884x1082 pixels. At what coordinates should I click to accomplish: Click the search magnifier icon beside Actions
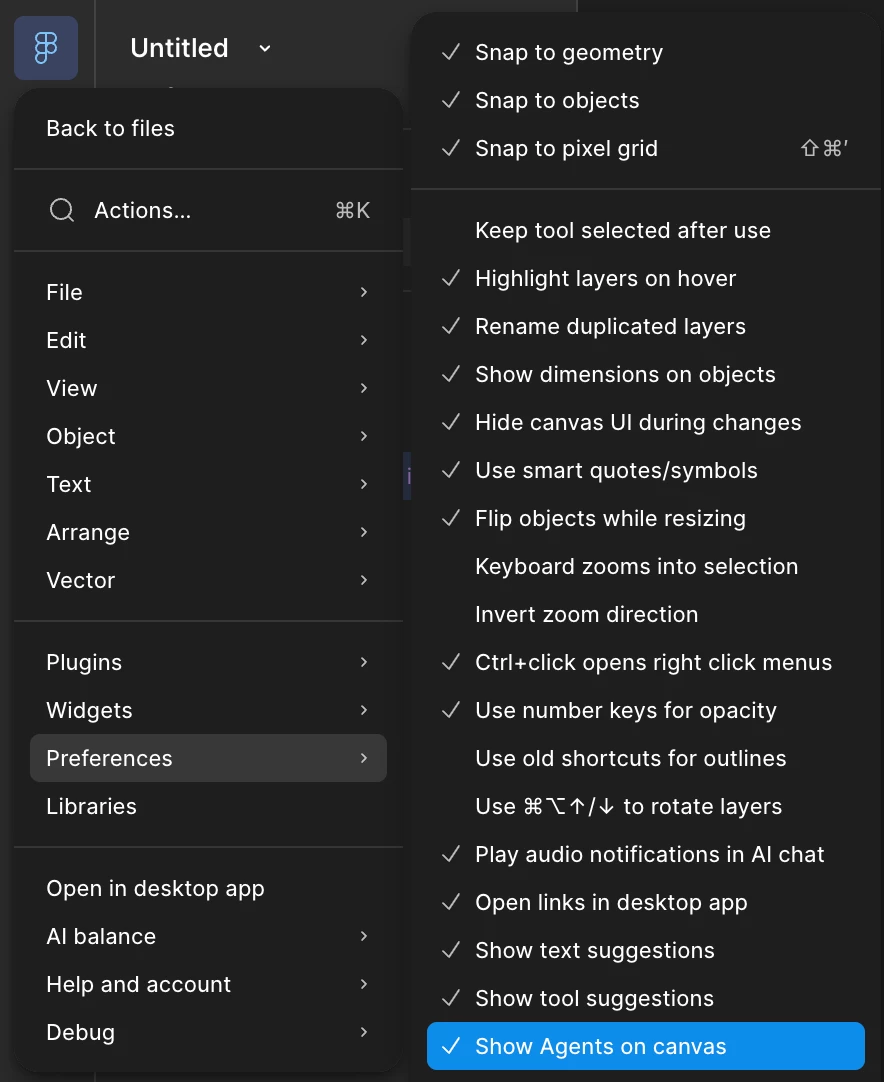pyautogui.click(x=62, y=210)
